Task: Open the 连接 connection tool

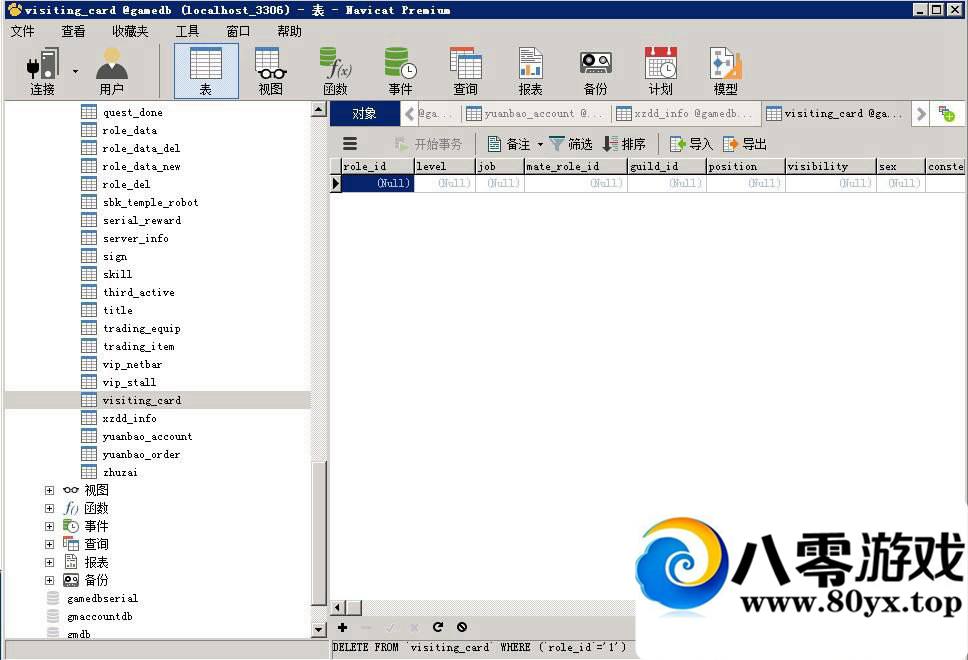Action: click(x=43, y=71)
